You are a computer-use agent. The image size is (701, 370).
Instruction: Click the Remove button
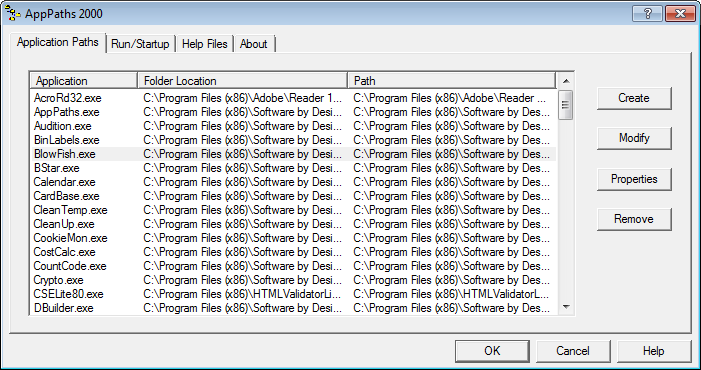click(x=633, y=219)
